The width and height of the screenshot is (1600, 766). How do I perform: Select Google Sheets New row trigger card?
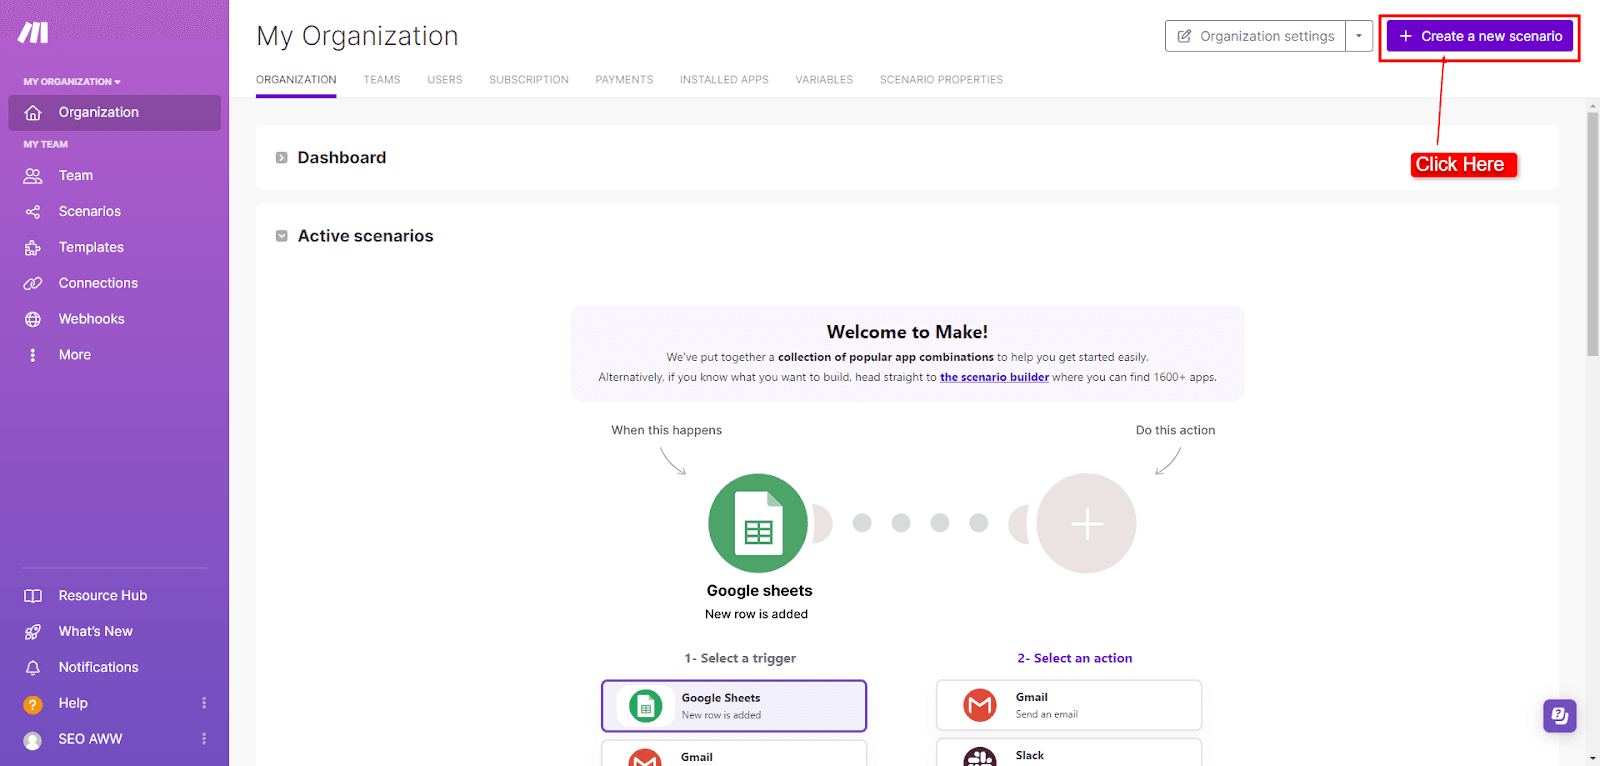tap(734, 706)
